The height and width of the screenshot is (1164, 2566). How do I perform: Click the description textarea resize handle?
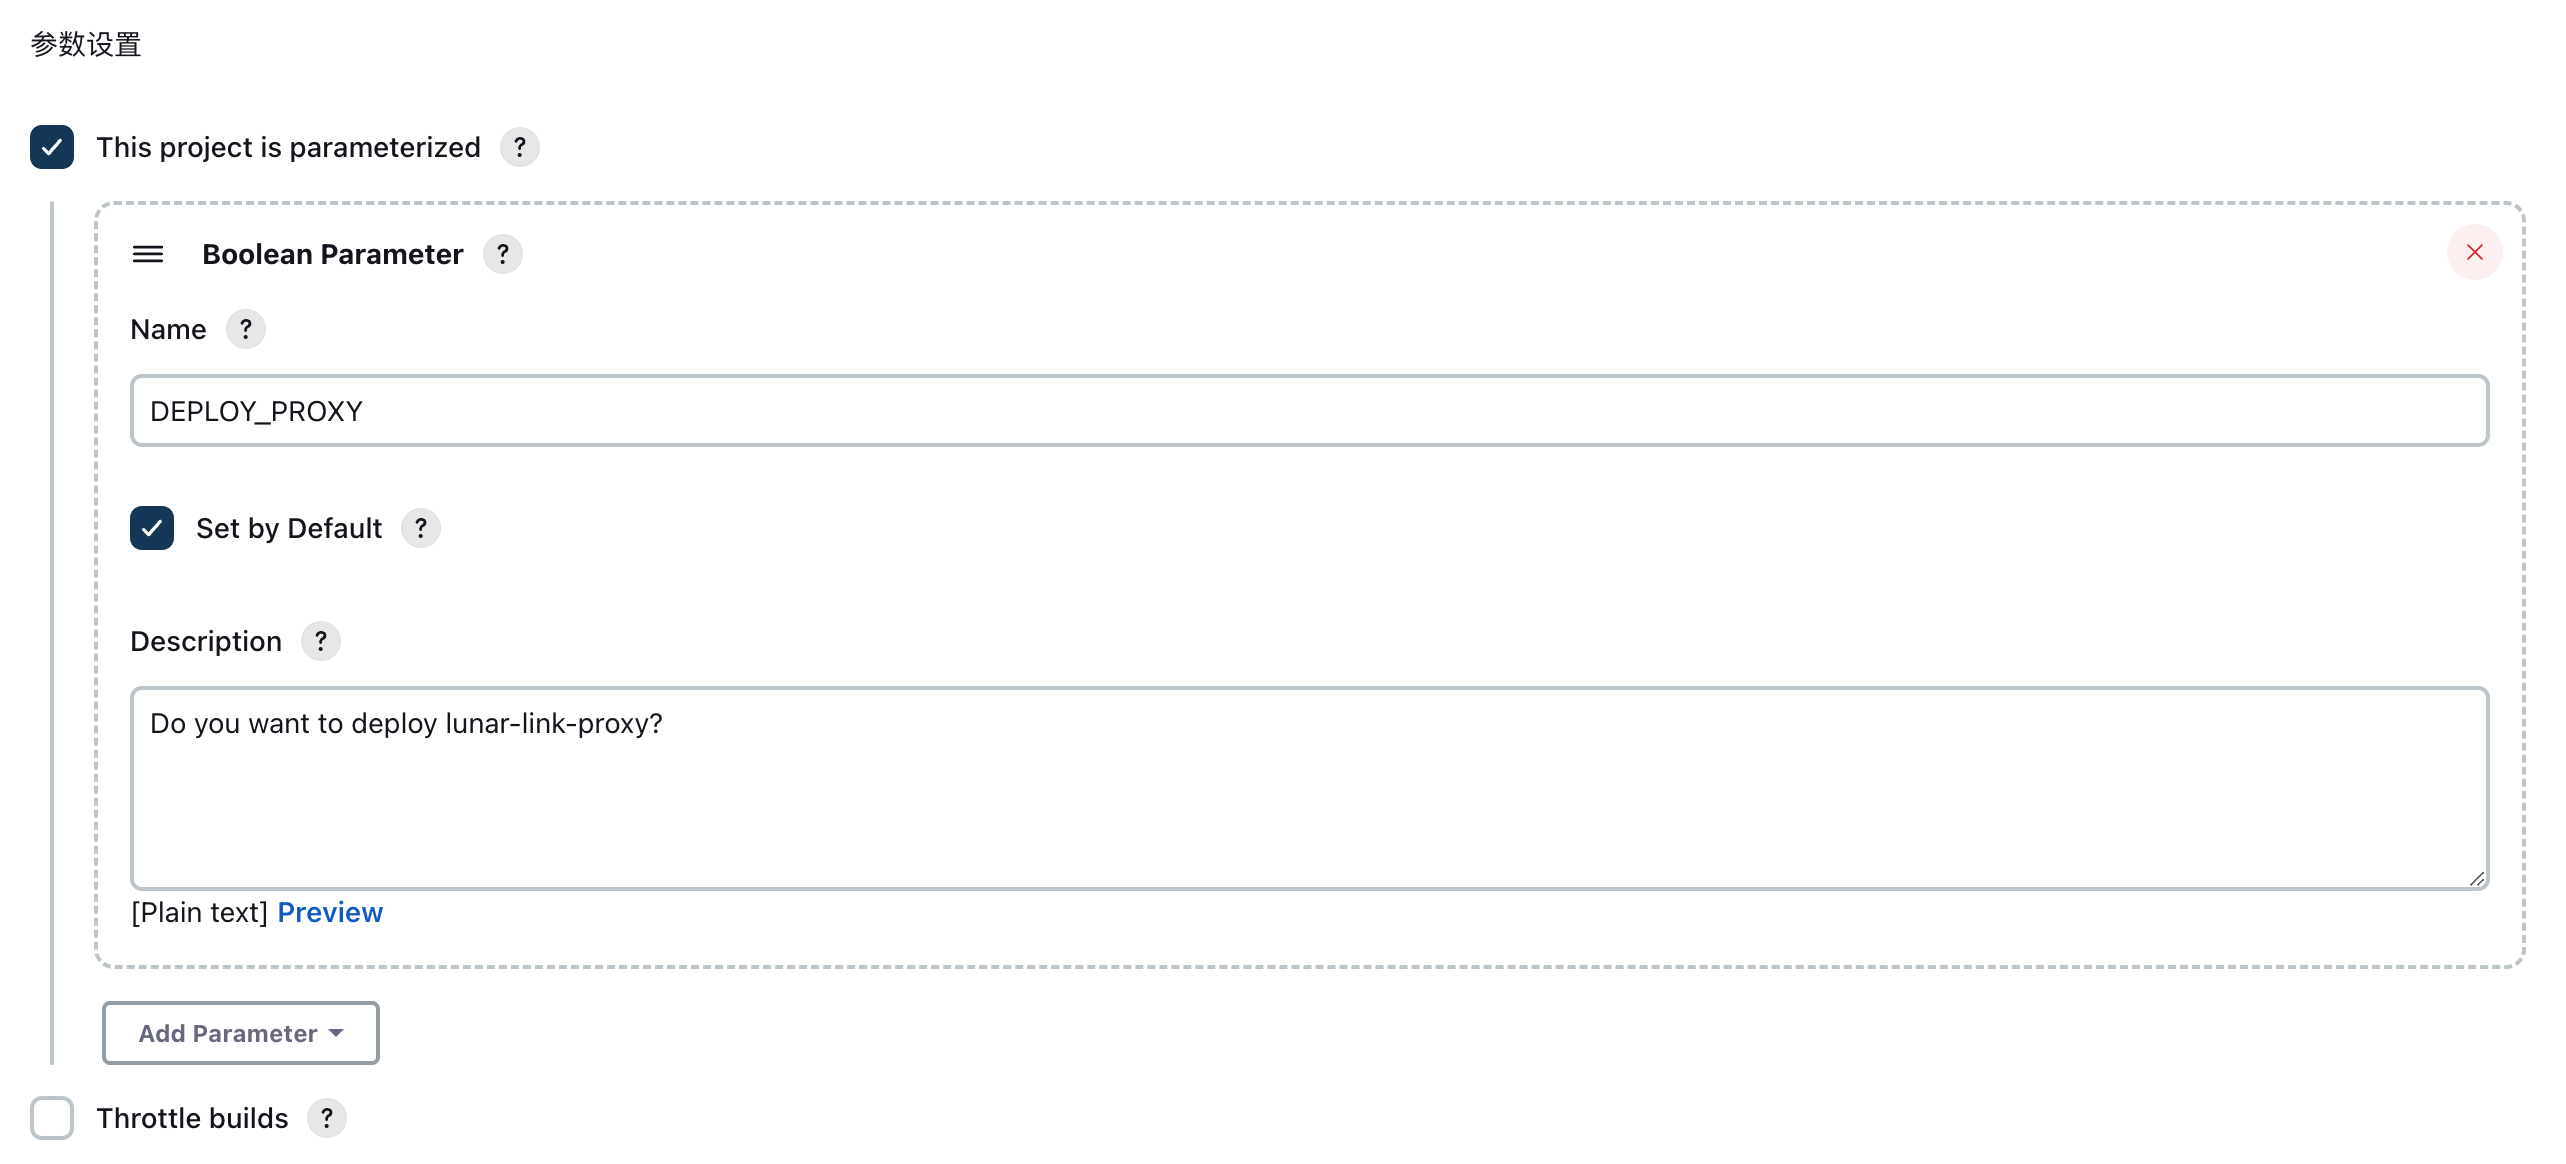2476,878
